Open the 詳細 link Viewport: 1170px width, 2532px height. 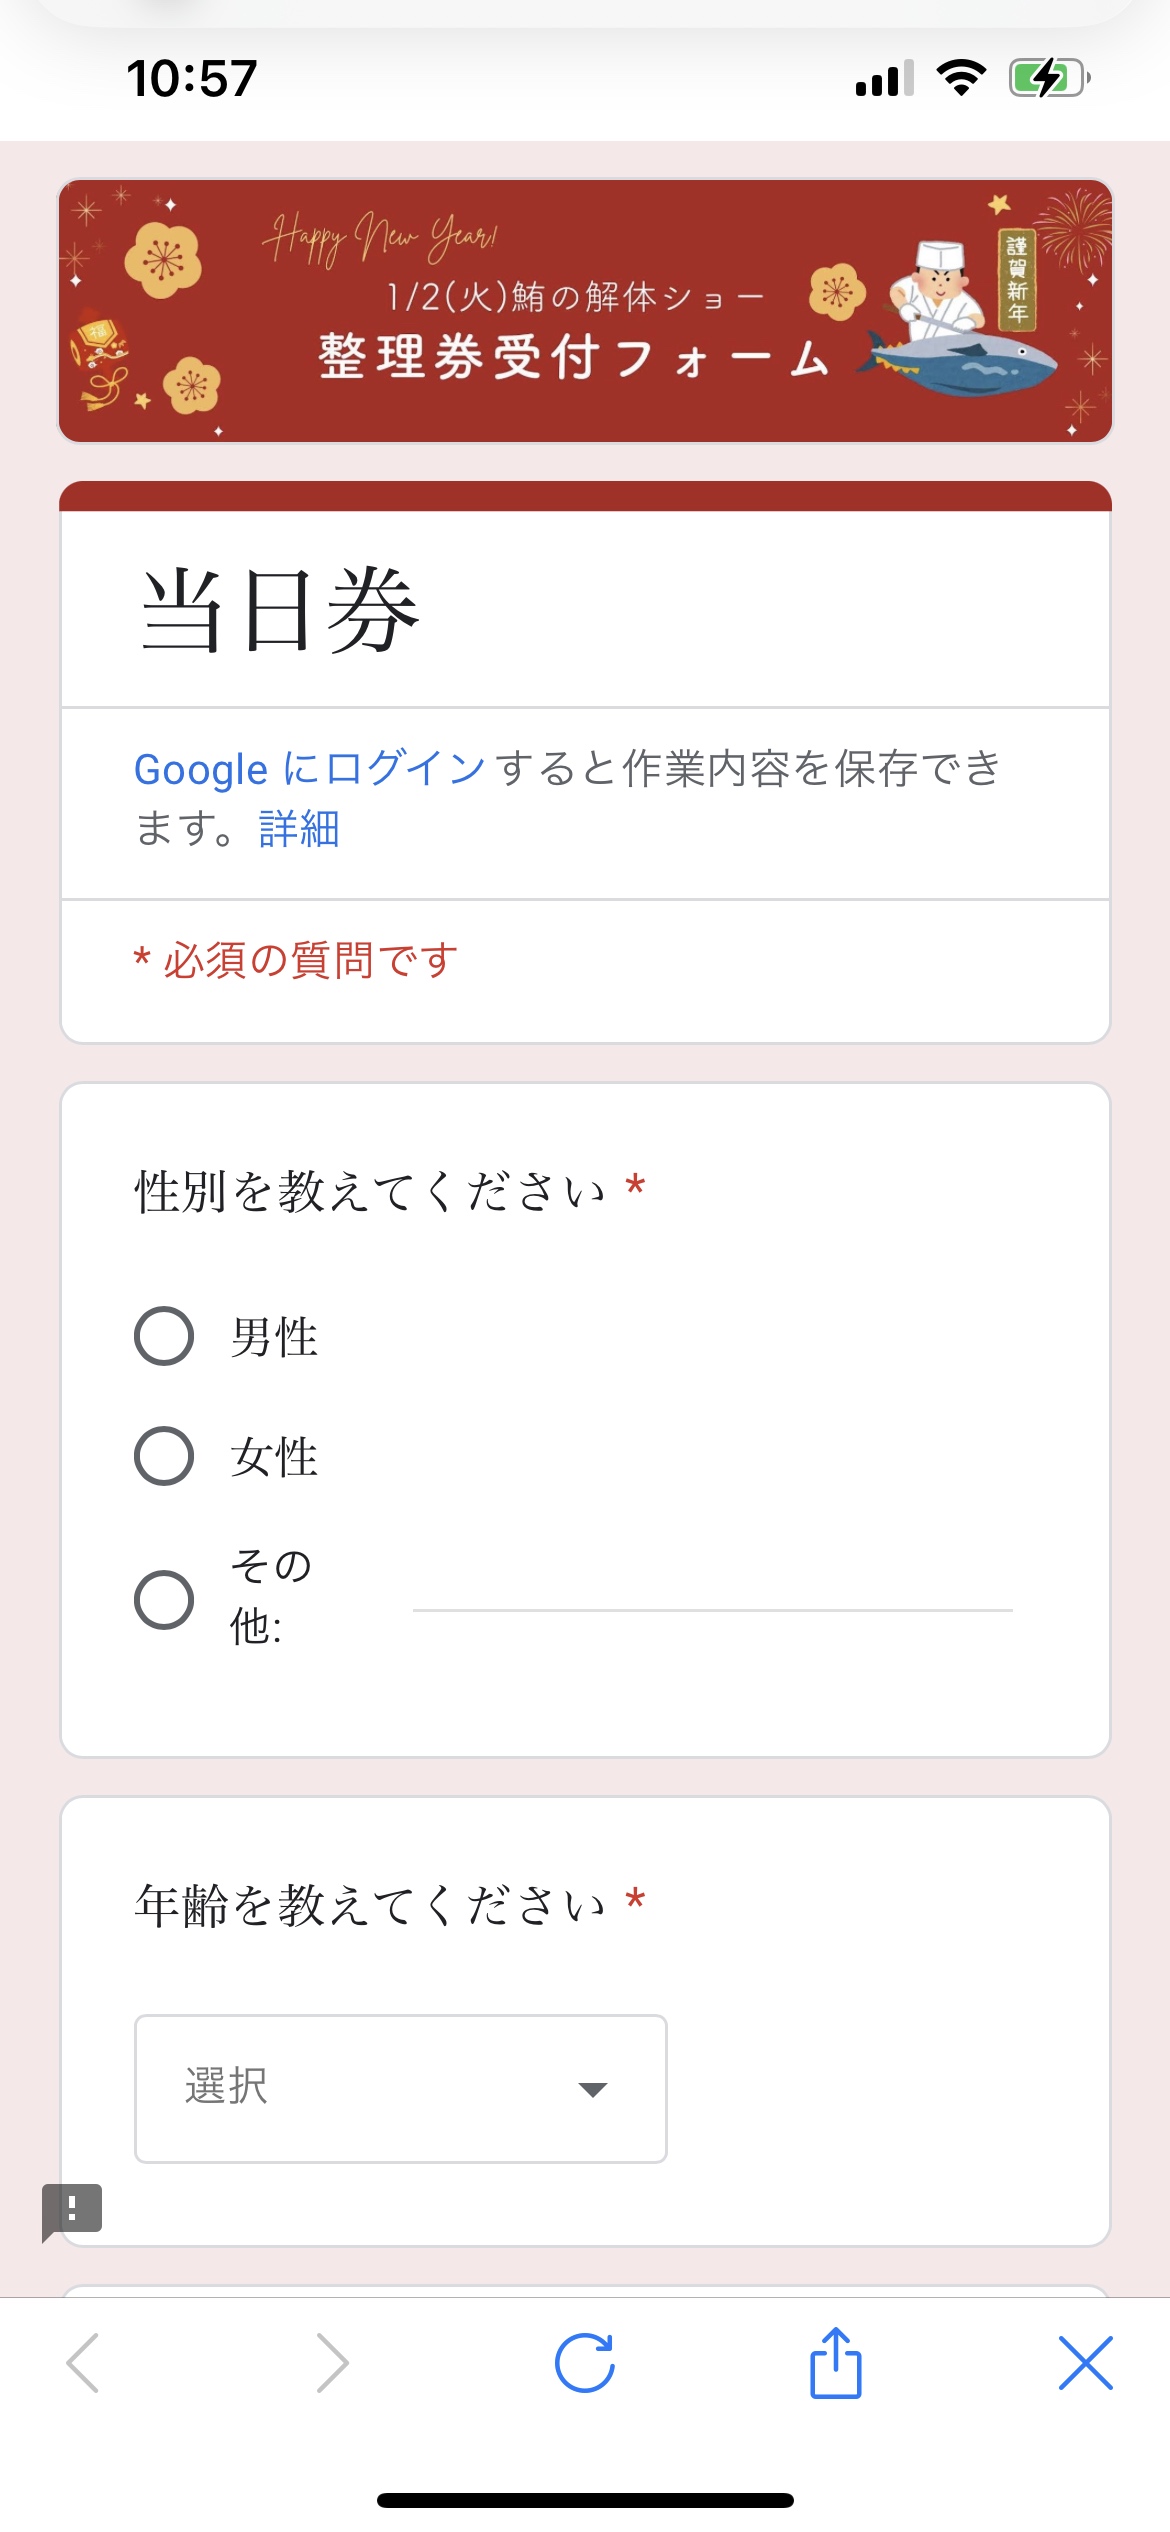[x=299, y=829]
